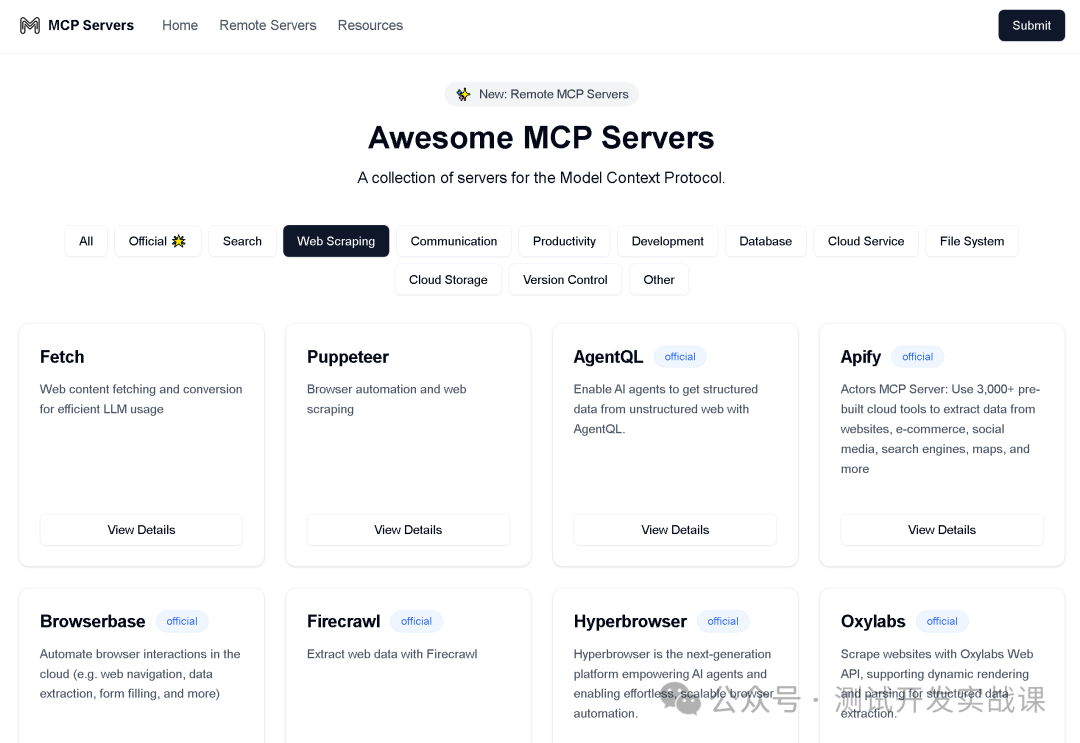The height and width of the screenshot is (743, 1080).
Task: Select the Other category filter
Action: (659, 280)
